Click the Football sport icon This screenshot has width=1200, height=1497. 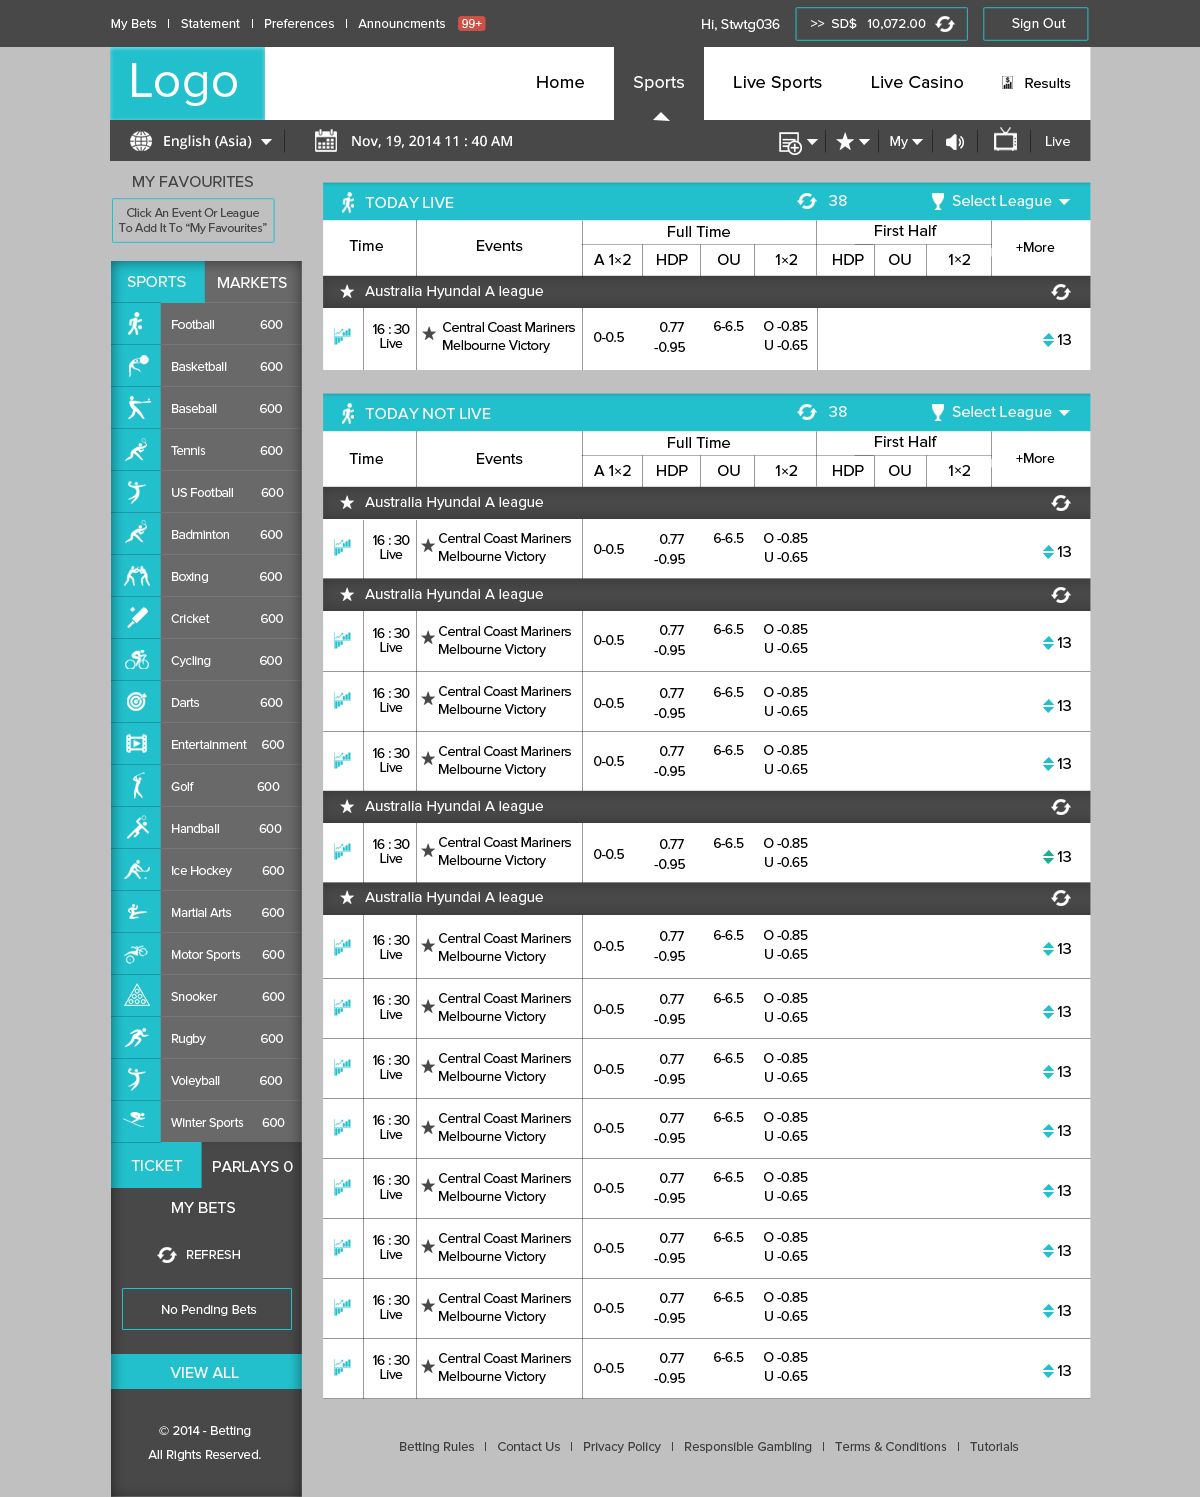click(x=136, y=324)
